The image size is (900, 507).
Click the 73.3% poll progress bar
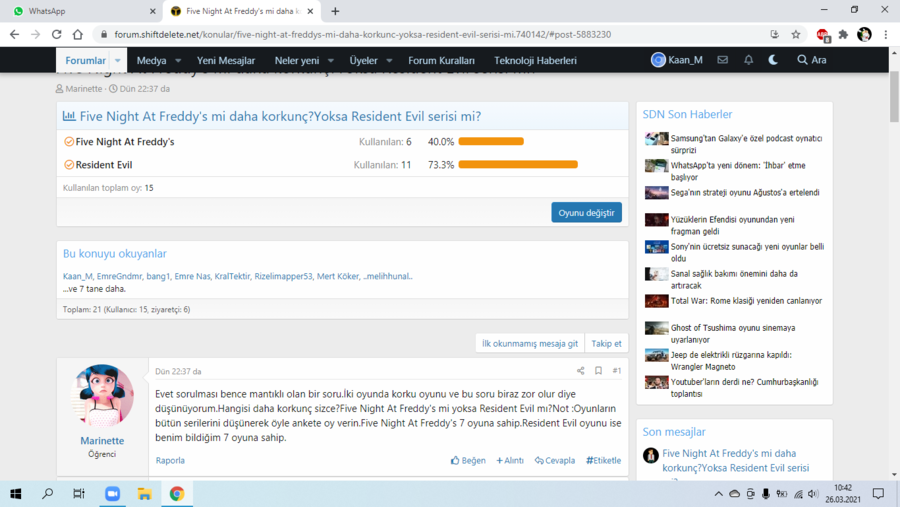click(x=518, y=165)
